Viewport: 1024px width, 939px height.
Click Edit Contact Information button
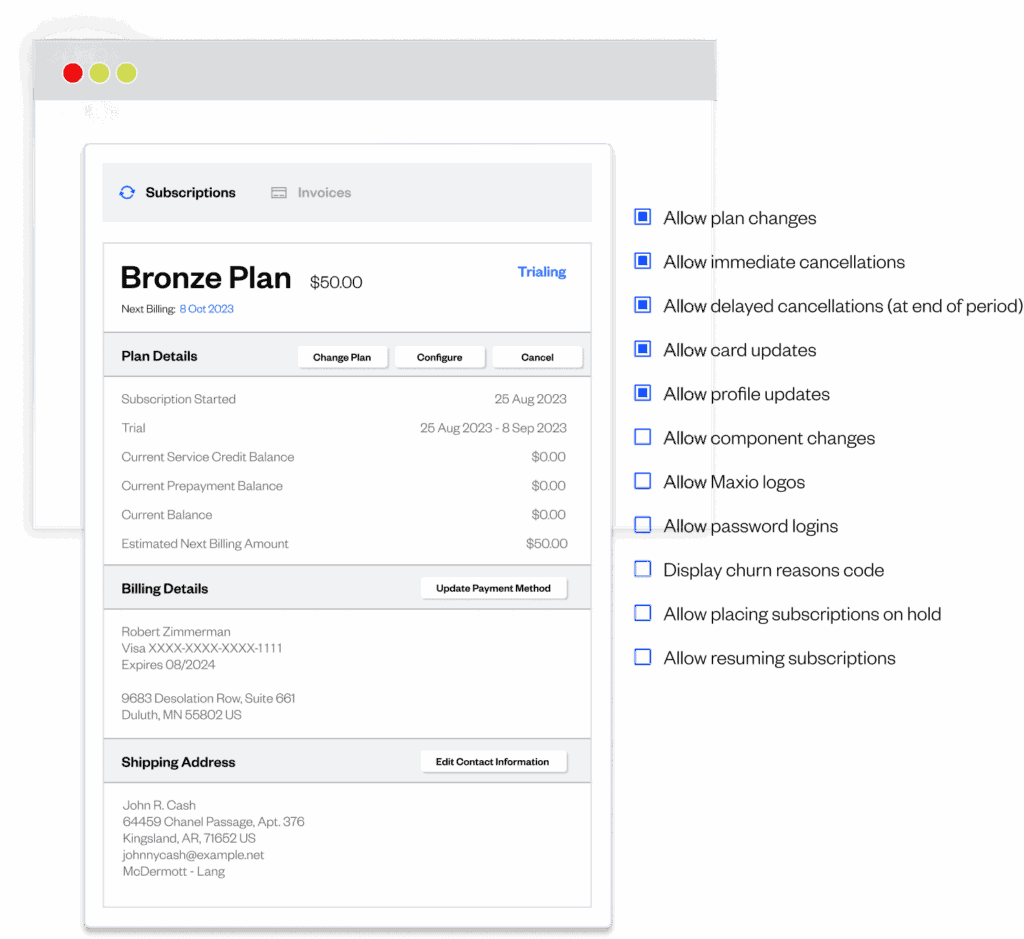pyautogui.click(x=493, y=762)
